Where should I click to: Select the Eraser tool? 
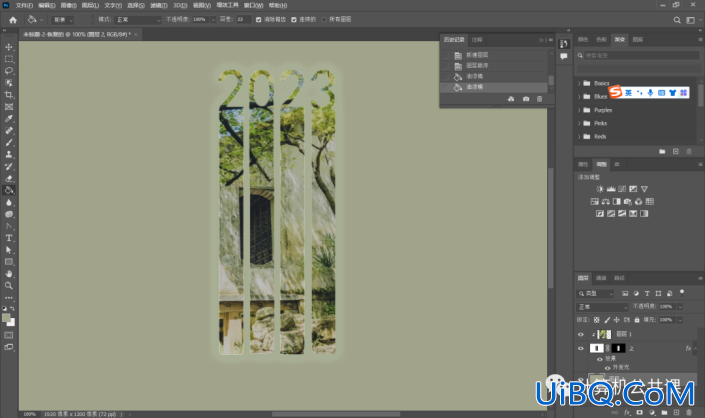pos(9,178)
